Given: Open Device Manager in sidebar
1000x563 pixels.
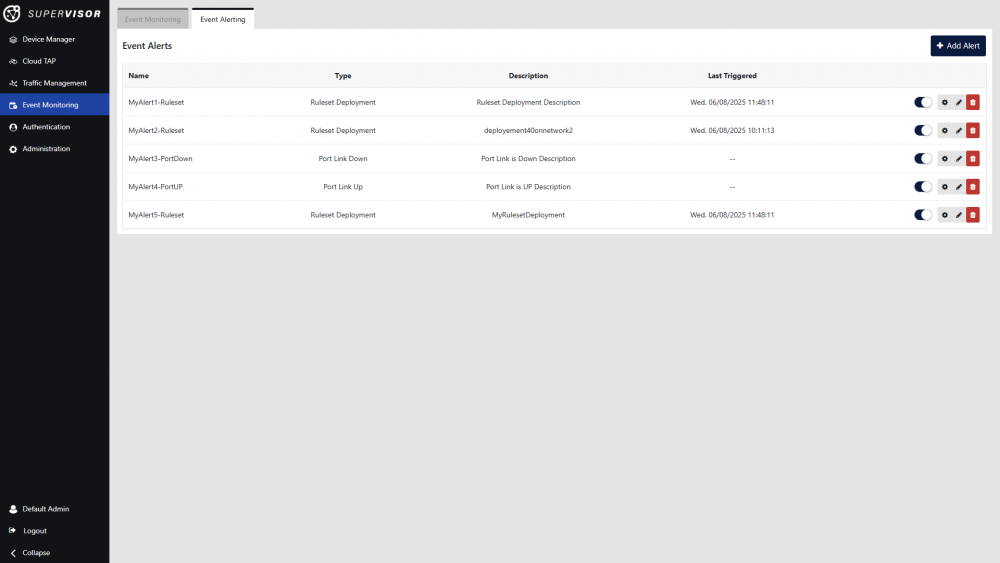Looking at the screenshot, I should 48,39.
